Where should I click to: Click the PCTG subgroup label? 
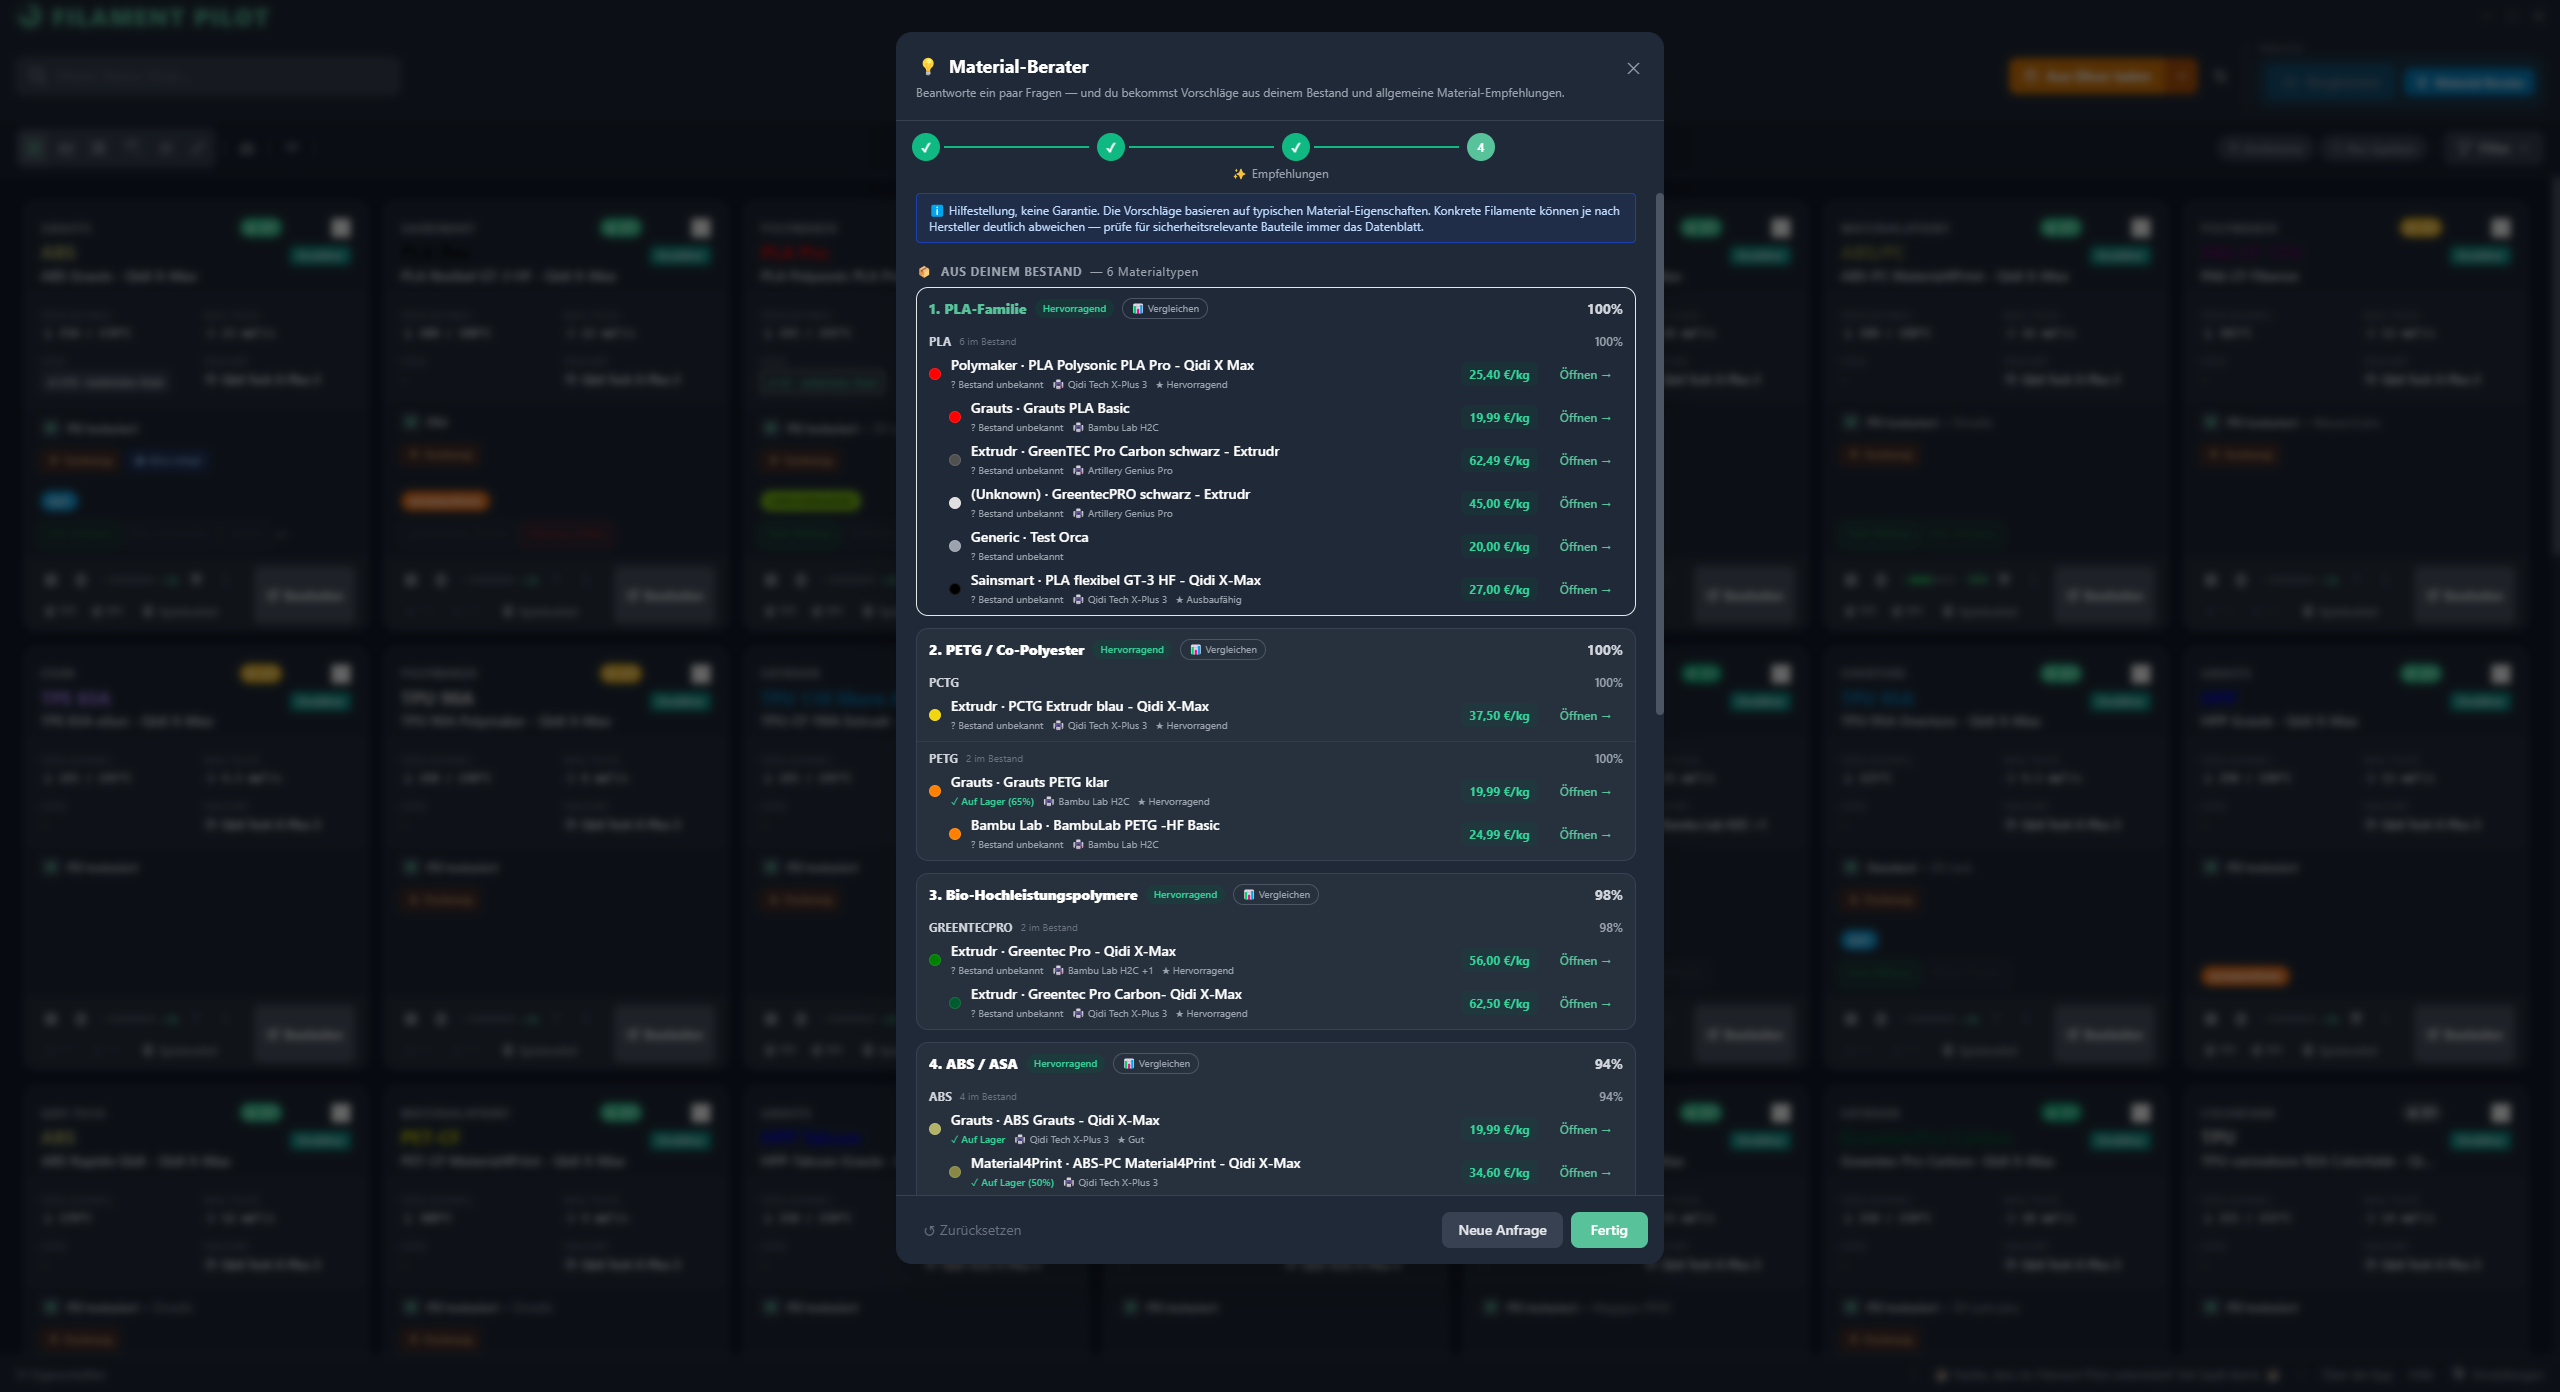(x=944, y=683)
